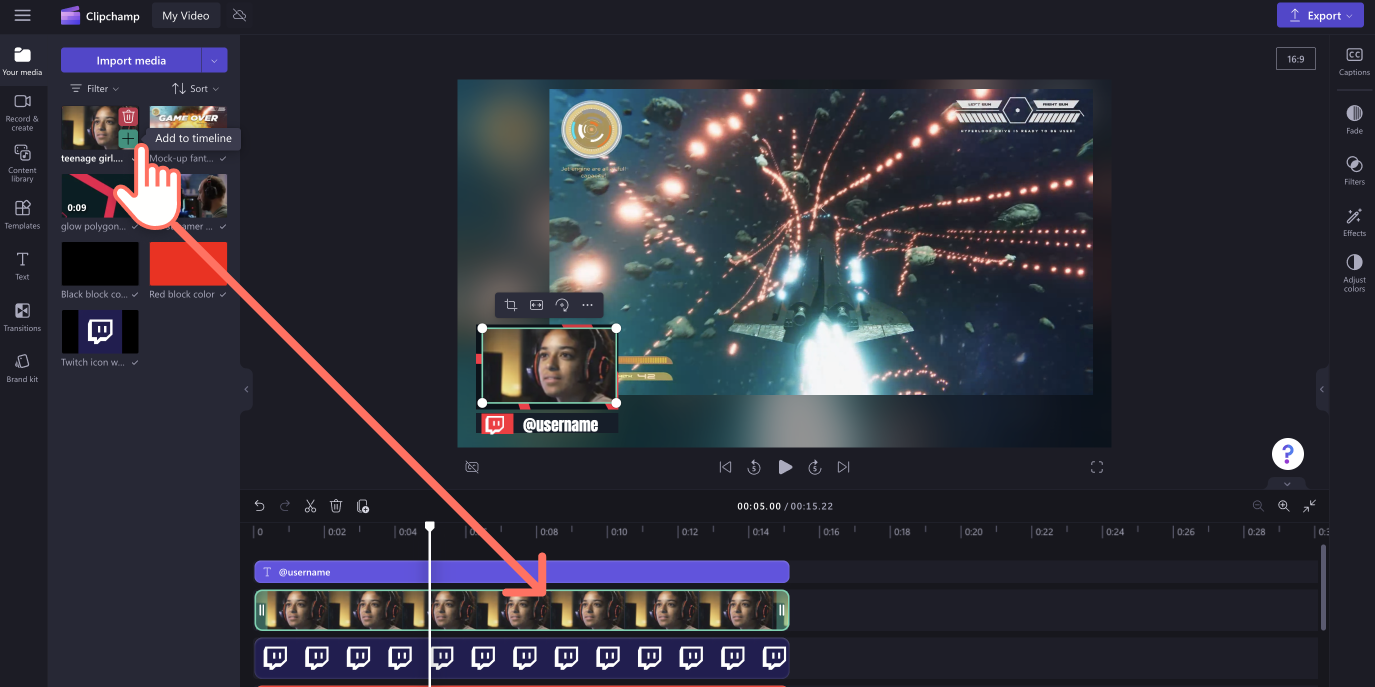Open the Content library sidebar icon
The width and height of the screenshot is (1375, 687).
(22, 163)
